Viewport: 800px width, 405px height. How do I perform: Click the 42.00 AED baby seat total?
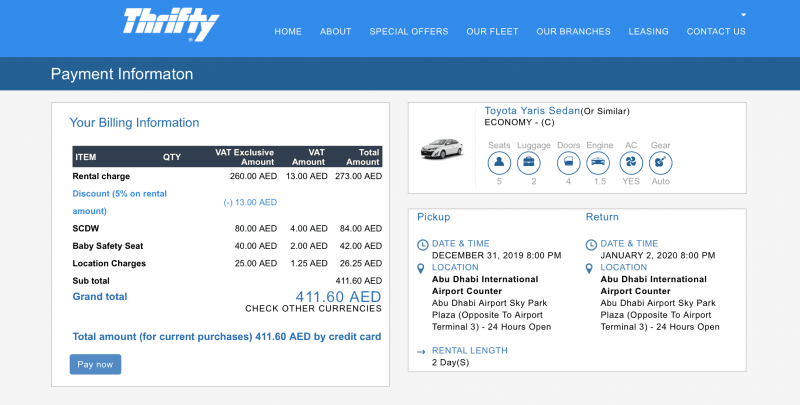(x=361, y=246)
